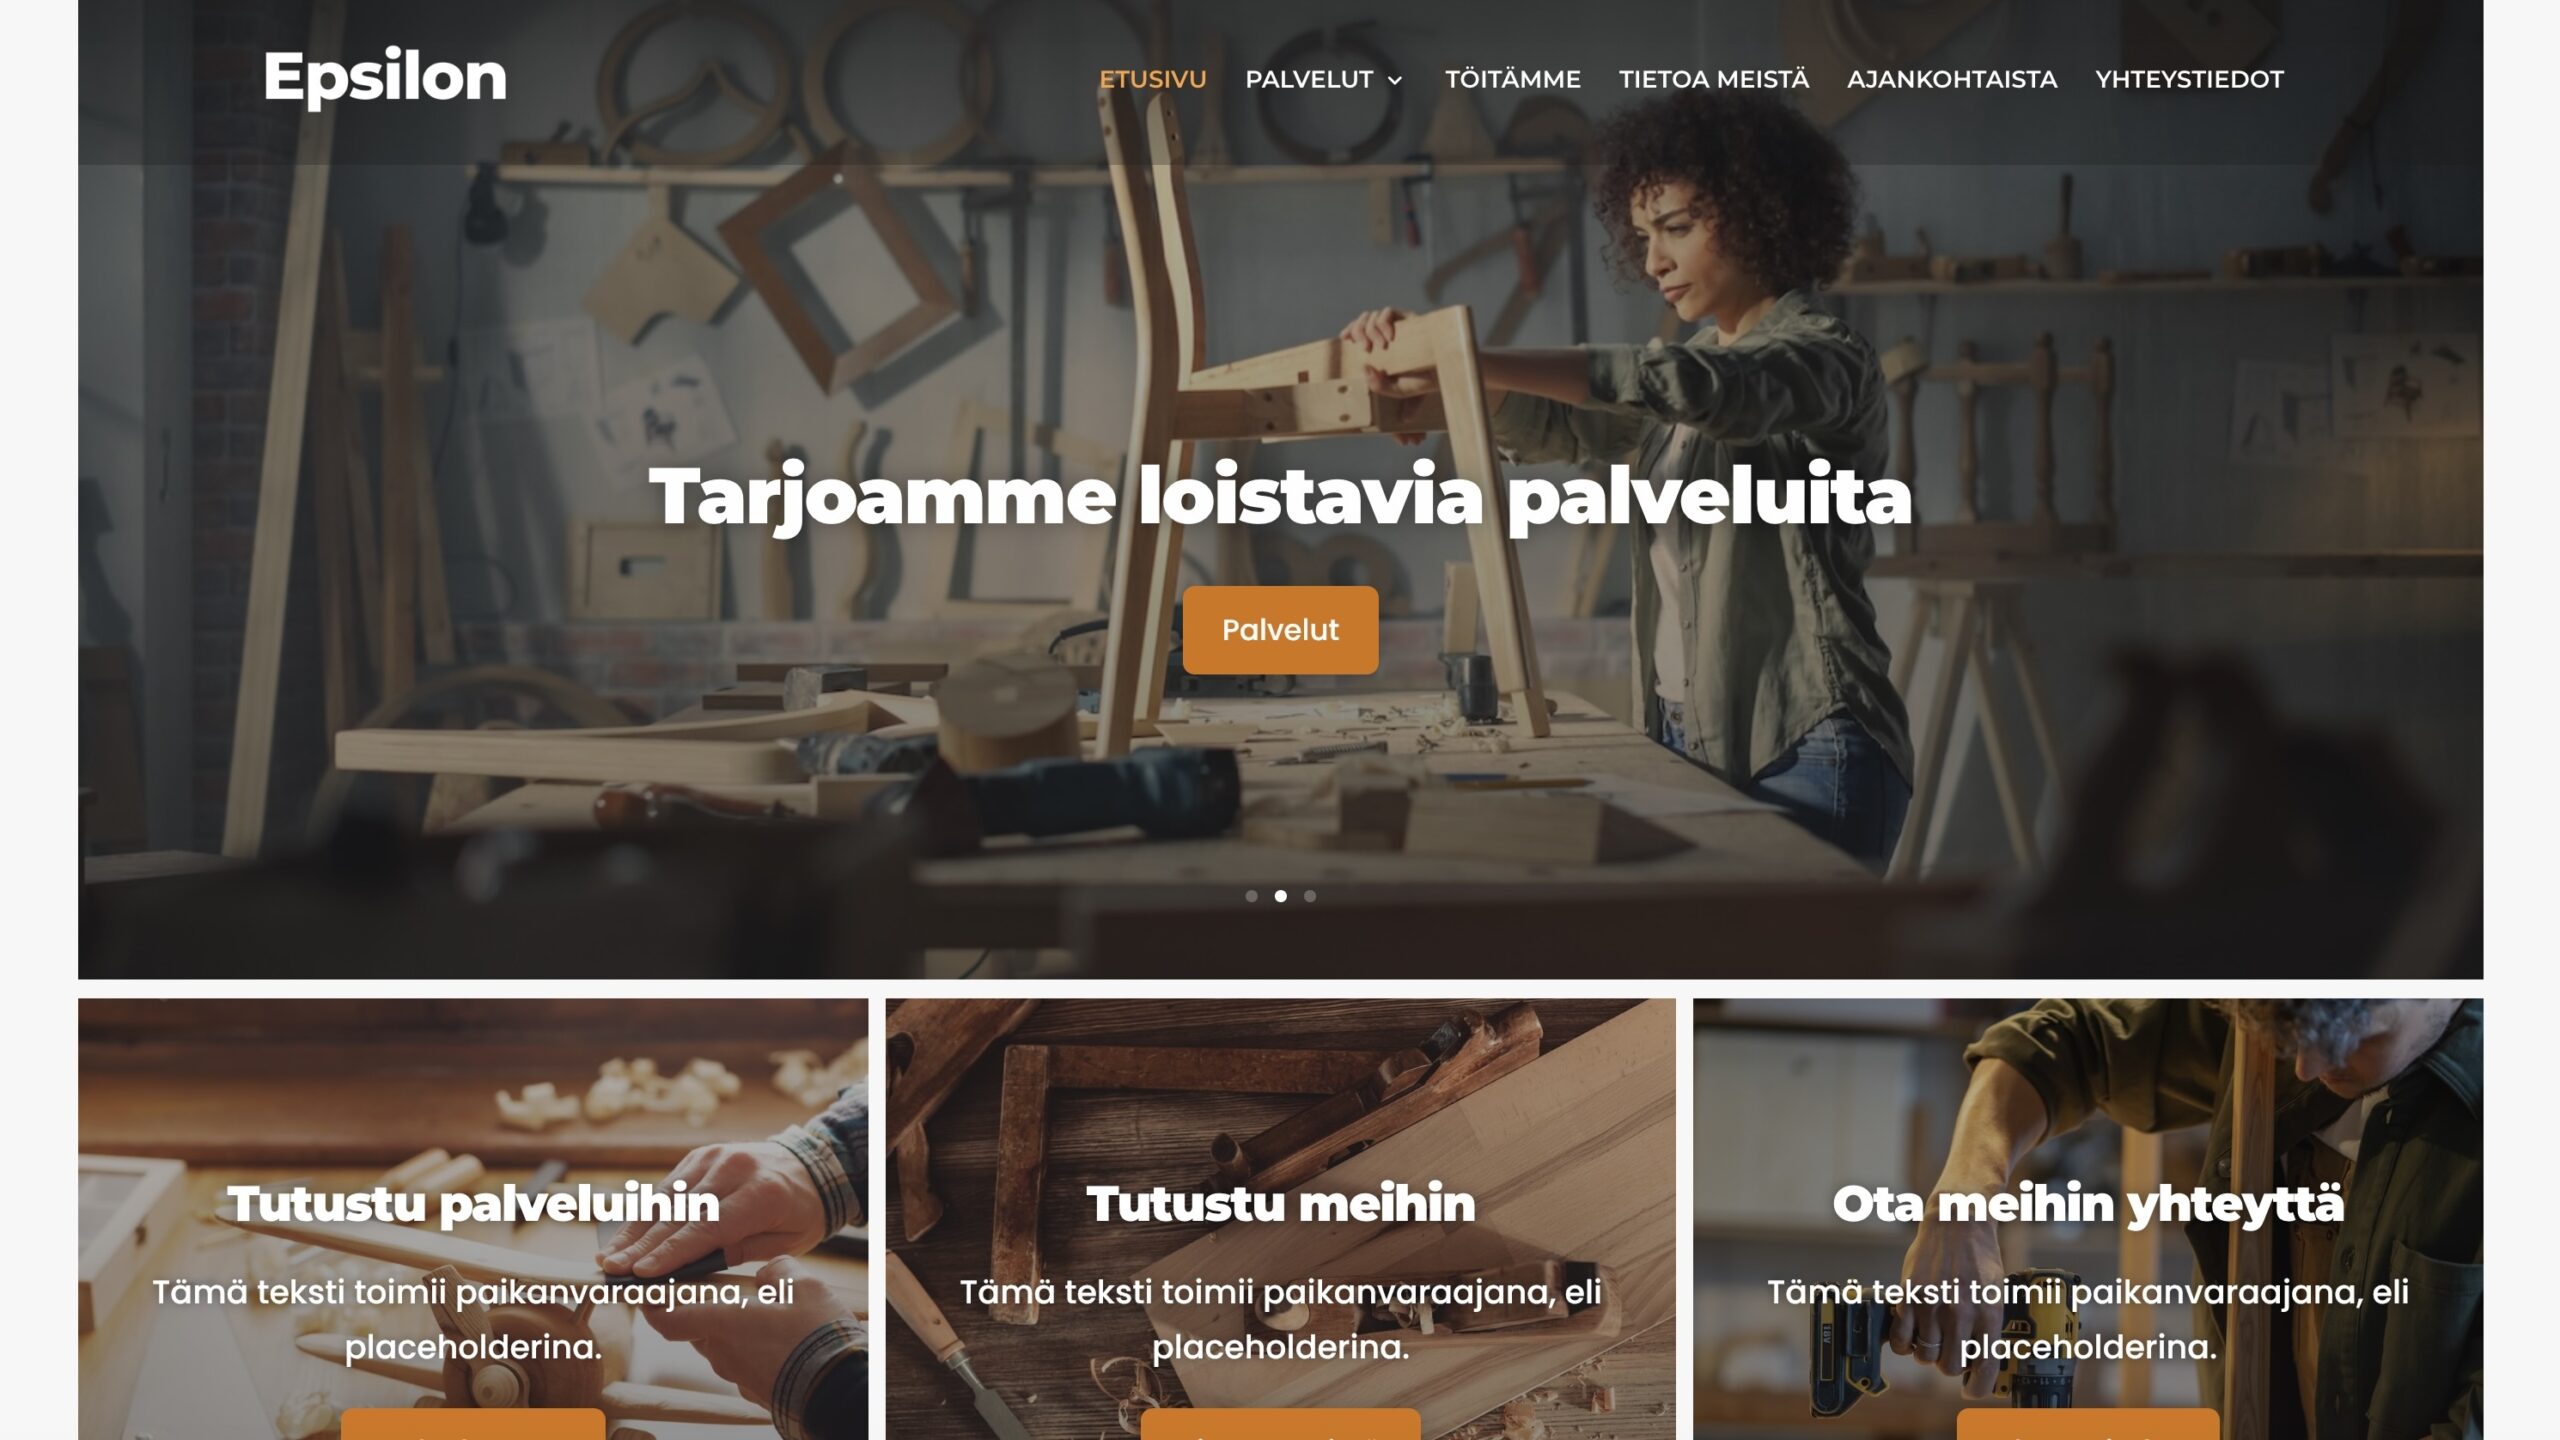Click the hero headline Tarjoamme loistavia palveluita
The height and width of the screenshot is (1440, 2560).
pos(1280,496)
